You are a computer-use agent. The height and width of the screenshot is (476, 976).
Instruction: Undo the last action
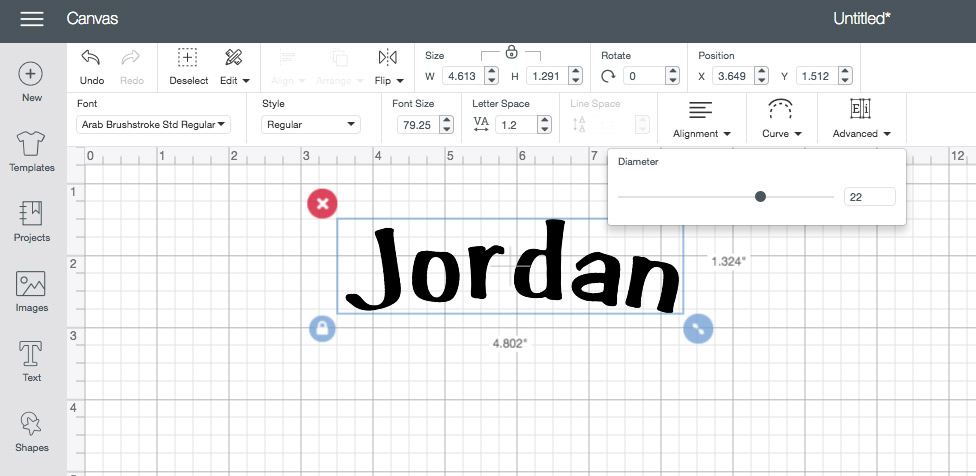pos(92,67)
